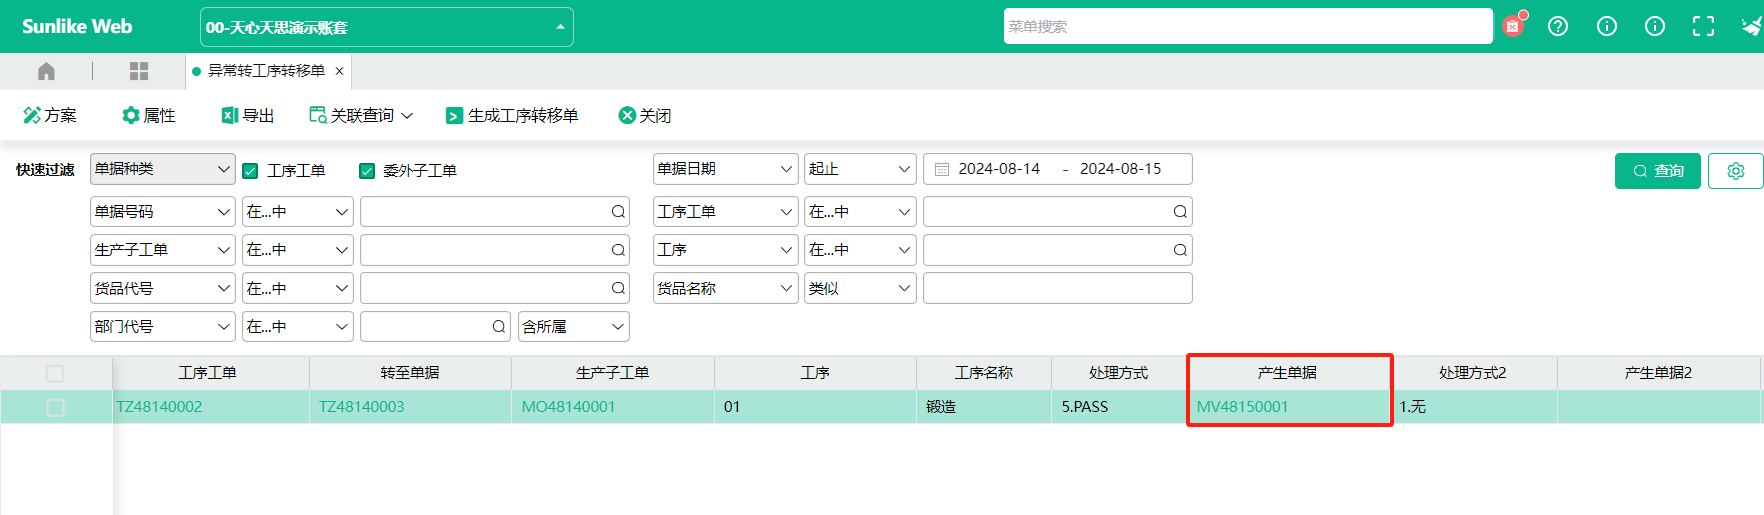The width and height of the screenshot is (1764, 515).
Task: Click search icon in 单据号码 field
Action: pyautogui.click(x=618, y=212)
